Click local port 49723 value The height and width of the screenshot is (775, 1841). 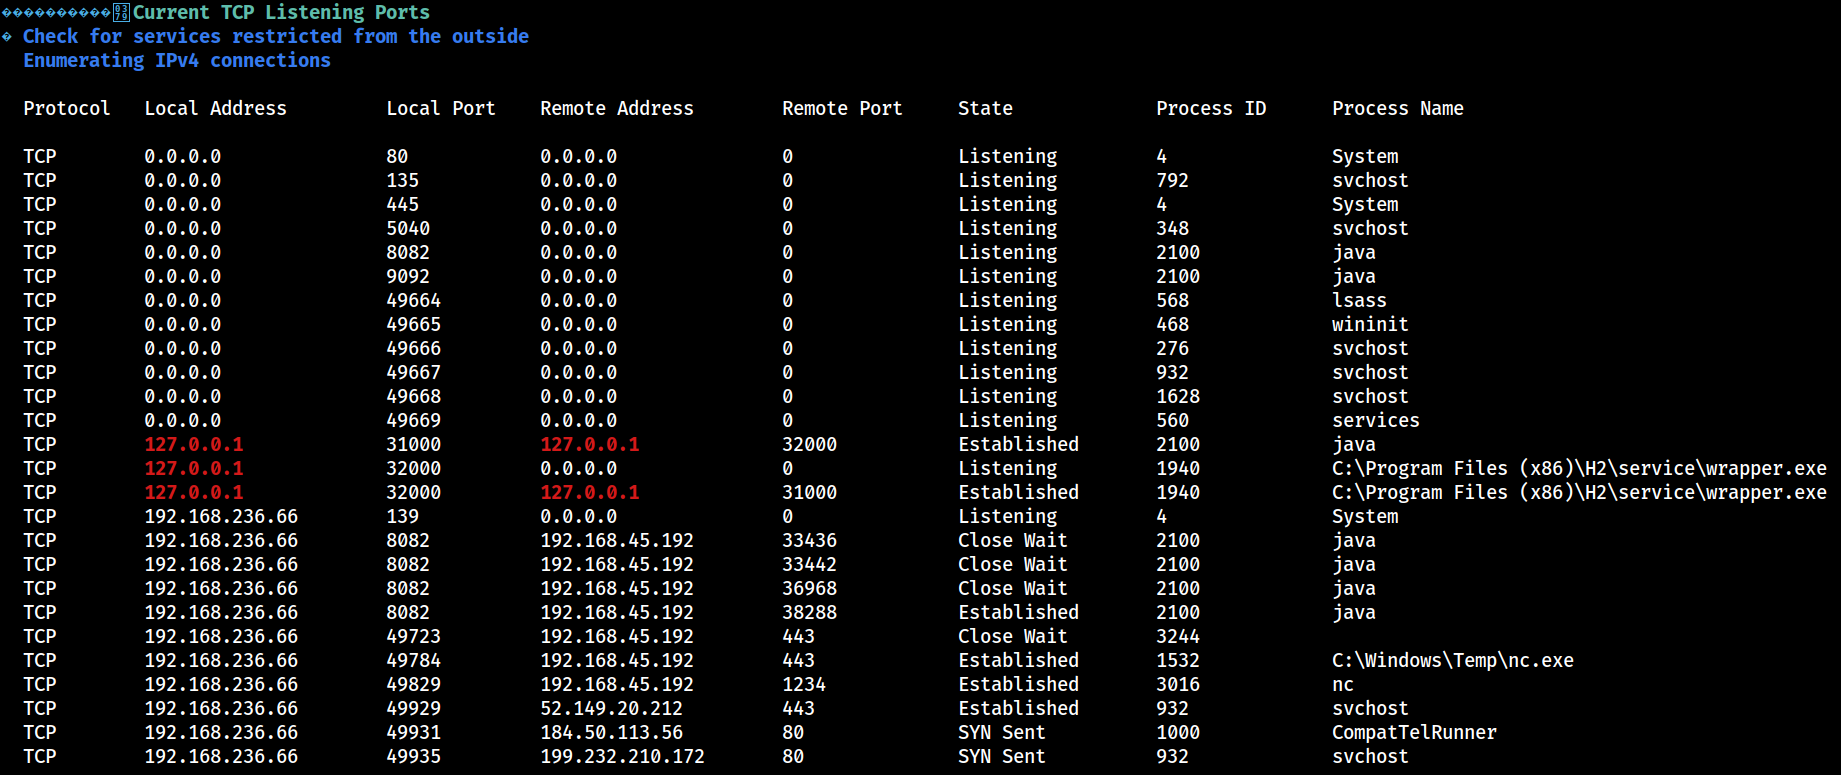point(414,636)
